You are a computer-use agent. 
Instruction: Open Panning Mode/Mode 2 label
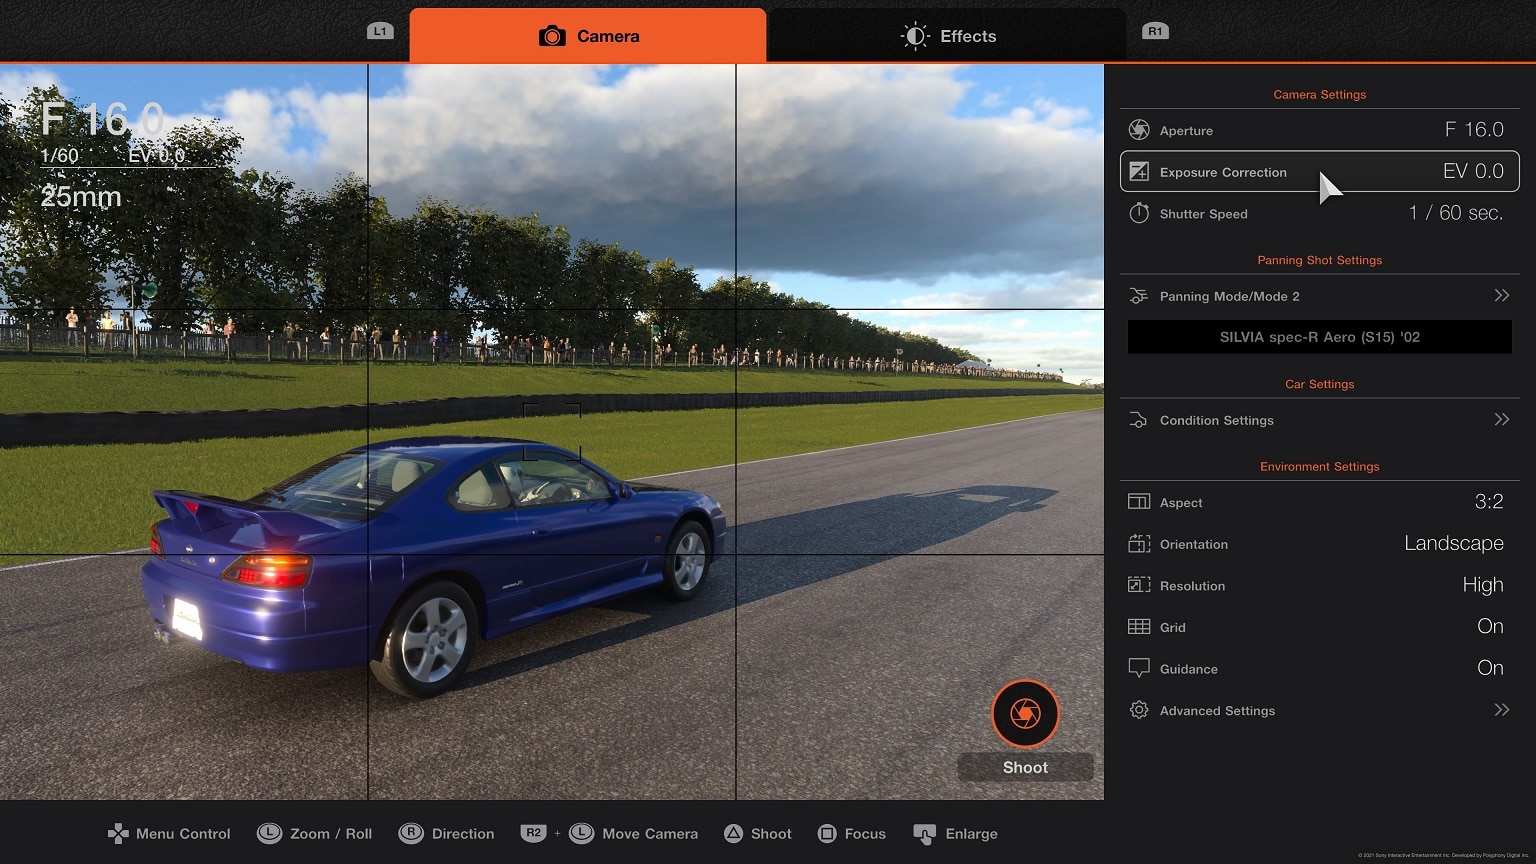1229,297
